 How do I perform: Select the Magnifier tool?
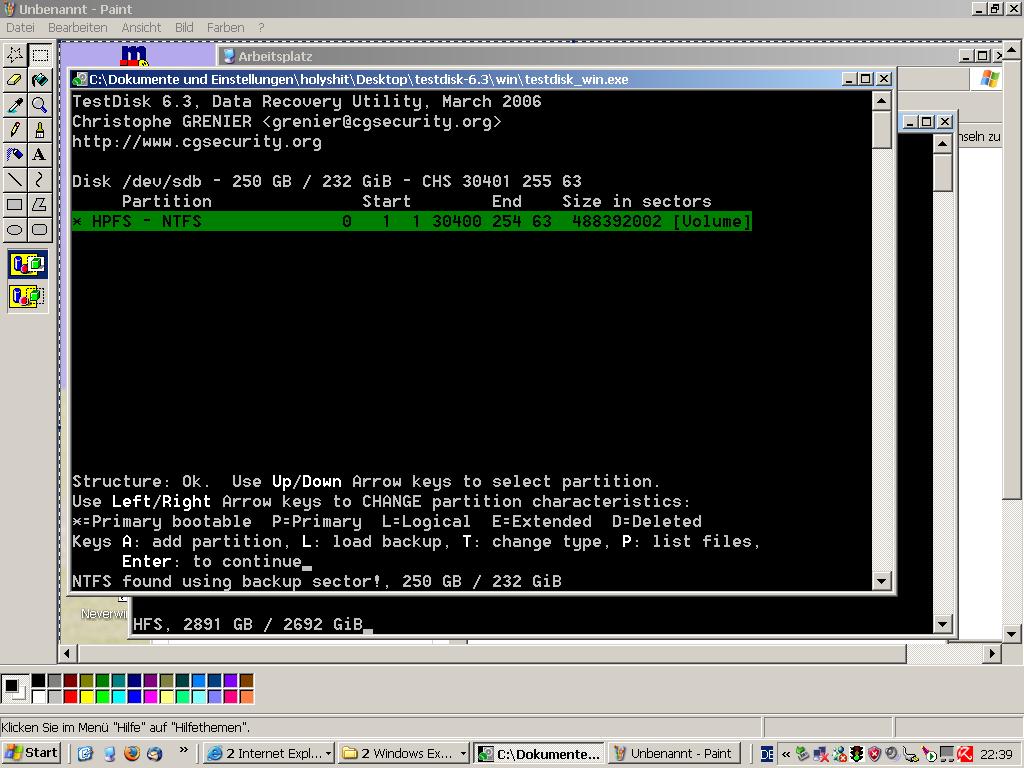pyautogui.click(x=40, y=104)
